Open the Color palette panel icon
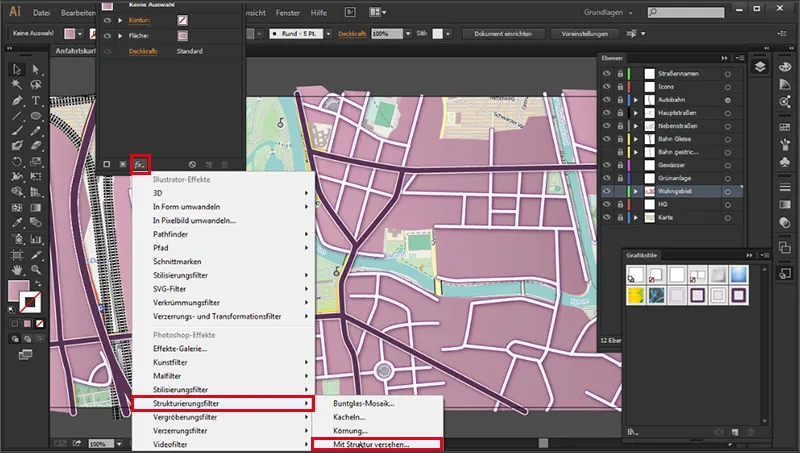This screenshot has width=800, height=453. 785,67
